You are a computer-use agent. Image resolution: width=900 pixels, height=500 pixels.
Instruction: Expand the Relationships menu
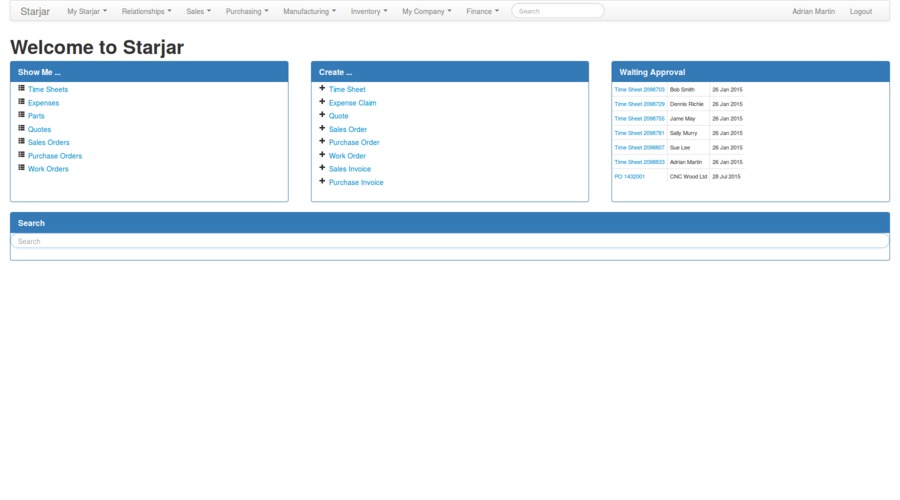pos(146,11)
